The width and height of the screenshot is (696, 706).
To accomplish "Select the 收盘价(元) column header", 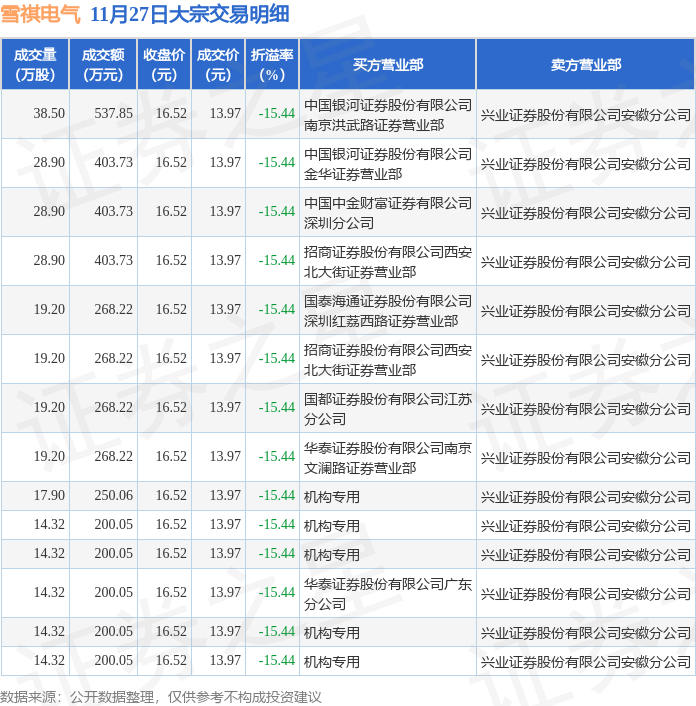I will pos(164,64).
